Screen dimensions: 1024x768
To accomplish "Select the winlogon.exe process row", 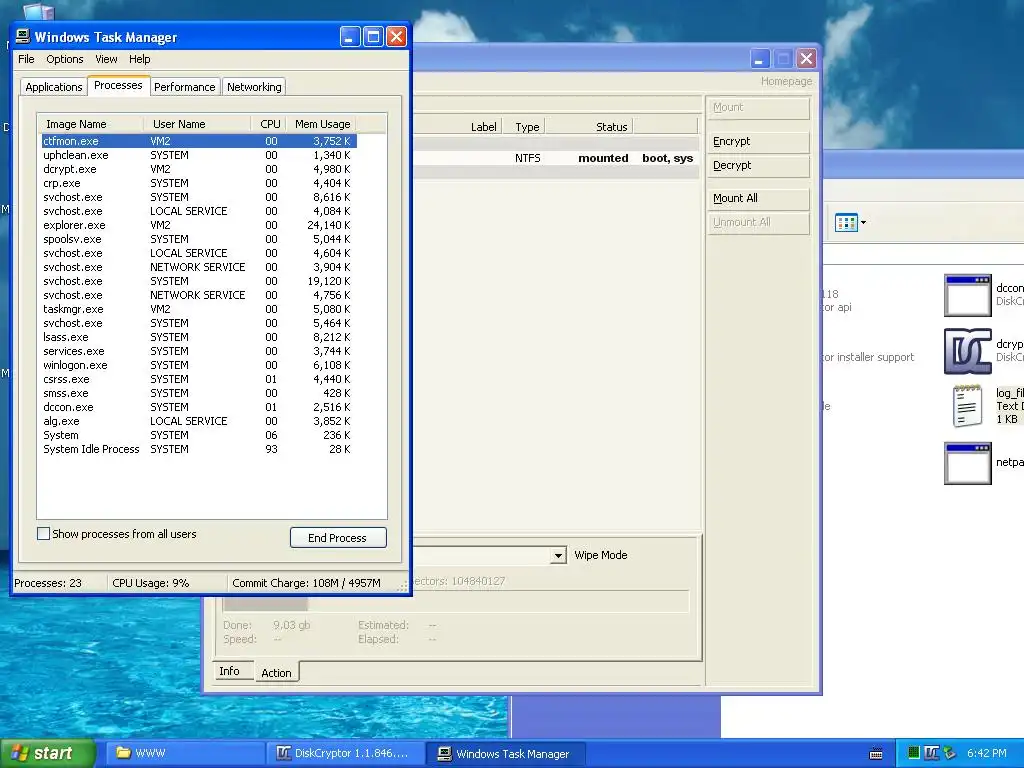I will click(199, 365).
